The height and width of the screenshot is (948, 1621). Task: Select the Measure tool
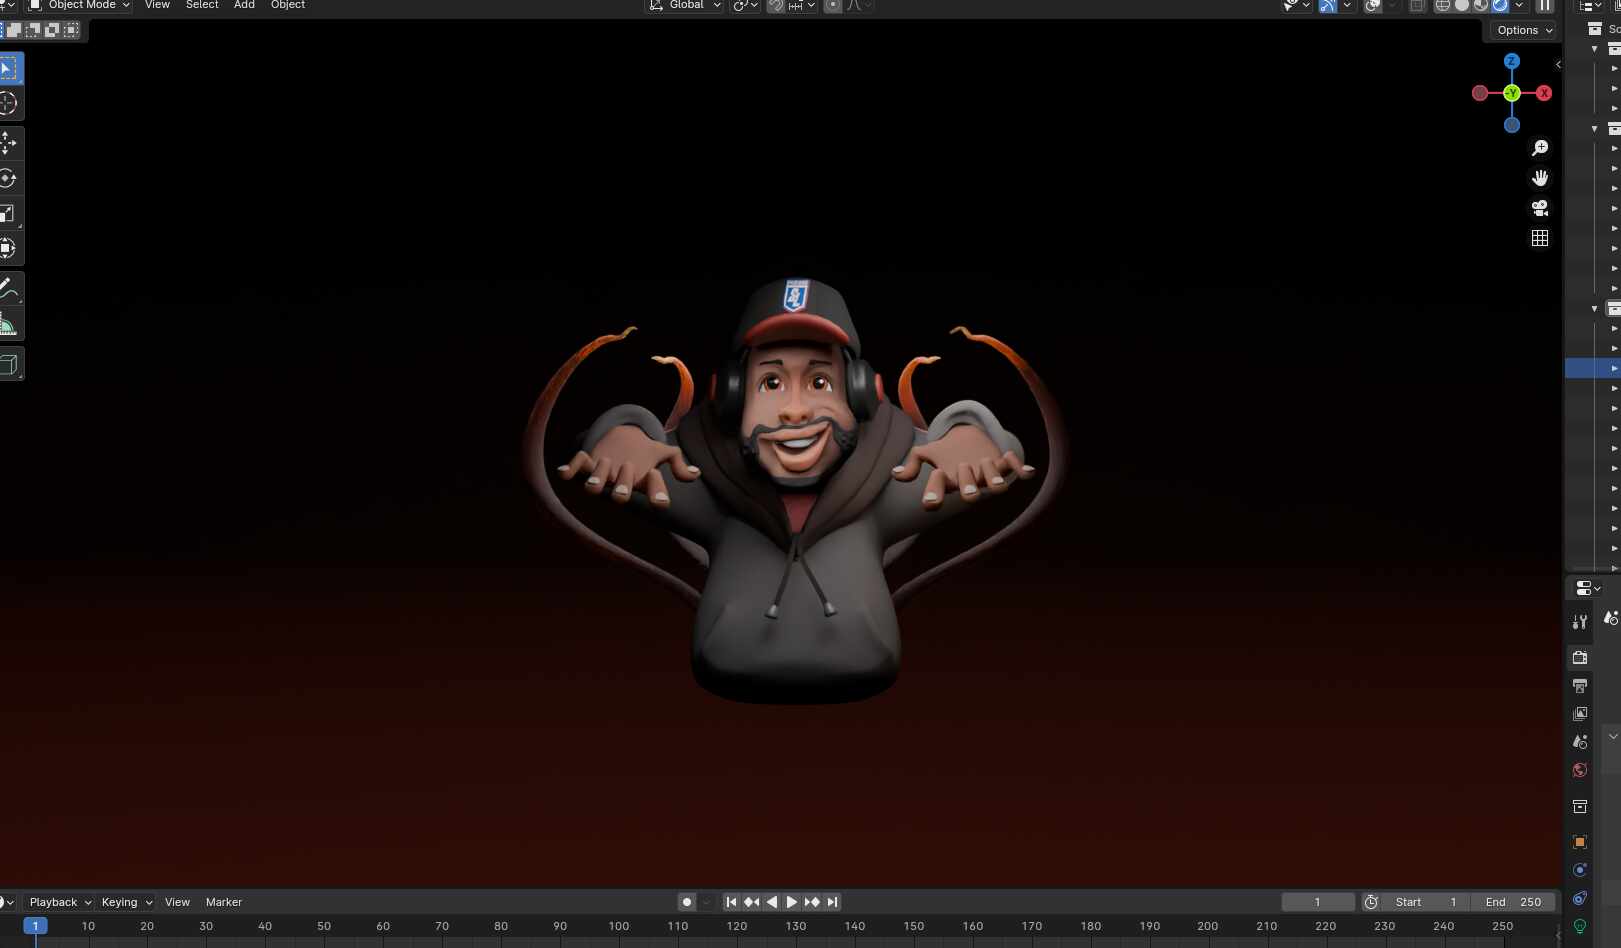click(x=8, y=324)
